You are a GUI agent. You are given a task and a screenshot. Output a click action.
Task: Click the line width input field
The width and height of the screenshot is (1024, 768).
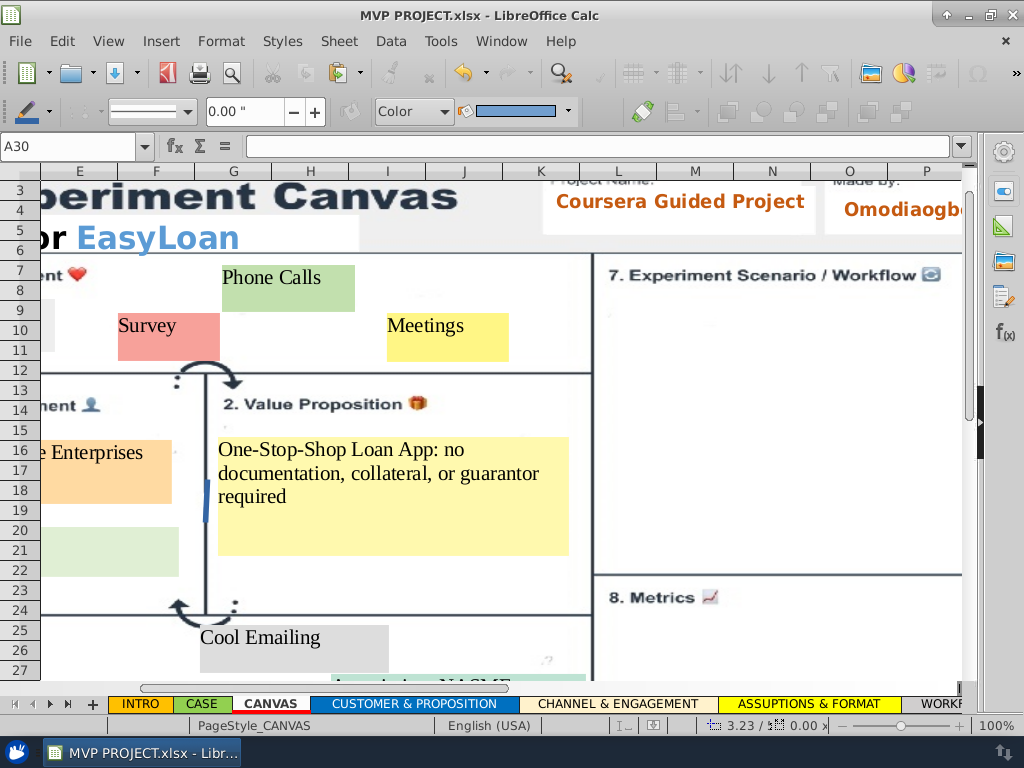click(x=246, y=112)
